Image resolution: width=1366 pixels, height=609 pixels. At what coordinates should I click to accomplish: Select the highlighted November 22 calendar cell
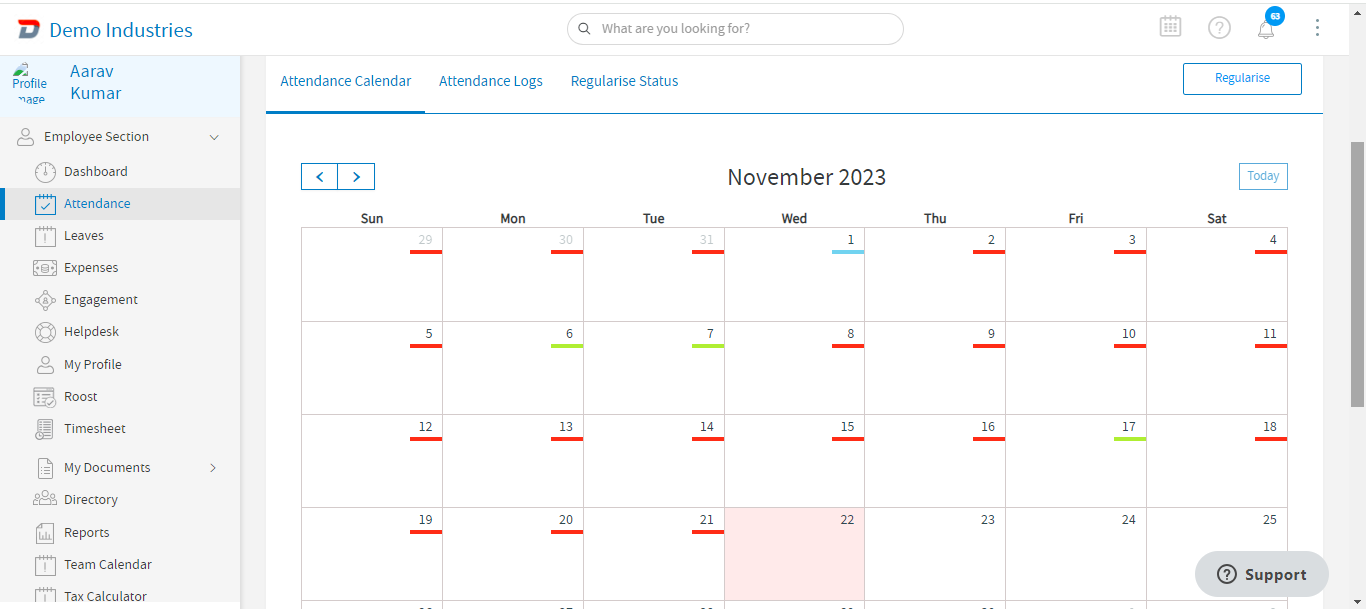click(x=794, y=555)
